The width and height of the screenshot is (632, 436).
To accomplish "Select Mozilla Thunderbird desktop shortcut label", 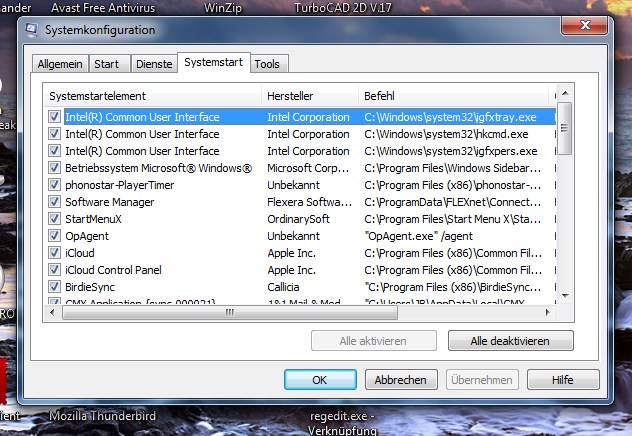I will click(102, 415).
